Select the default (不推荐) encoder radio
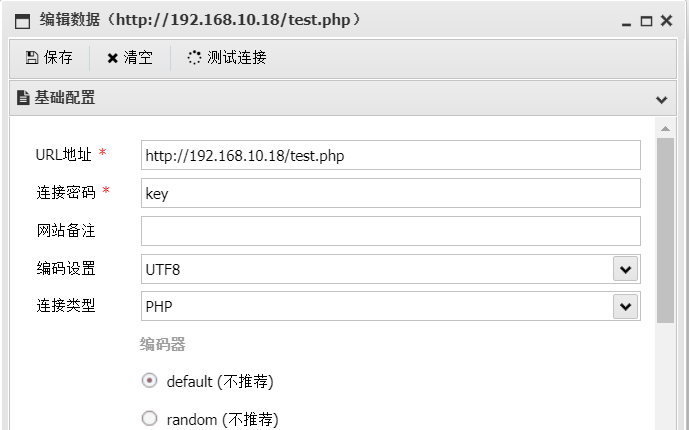The image size is (689, 430). 150,381
